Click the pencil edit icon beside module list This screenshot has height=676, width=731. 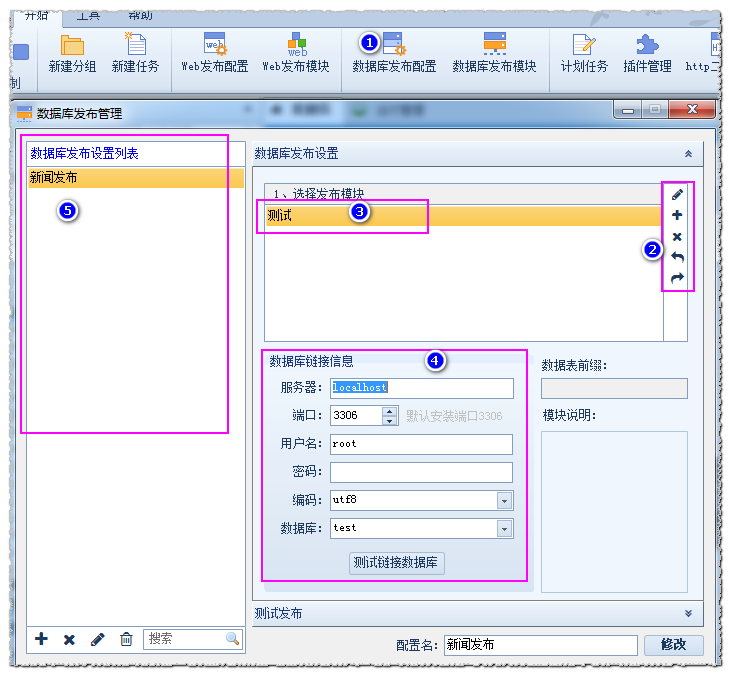677,194
